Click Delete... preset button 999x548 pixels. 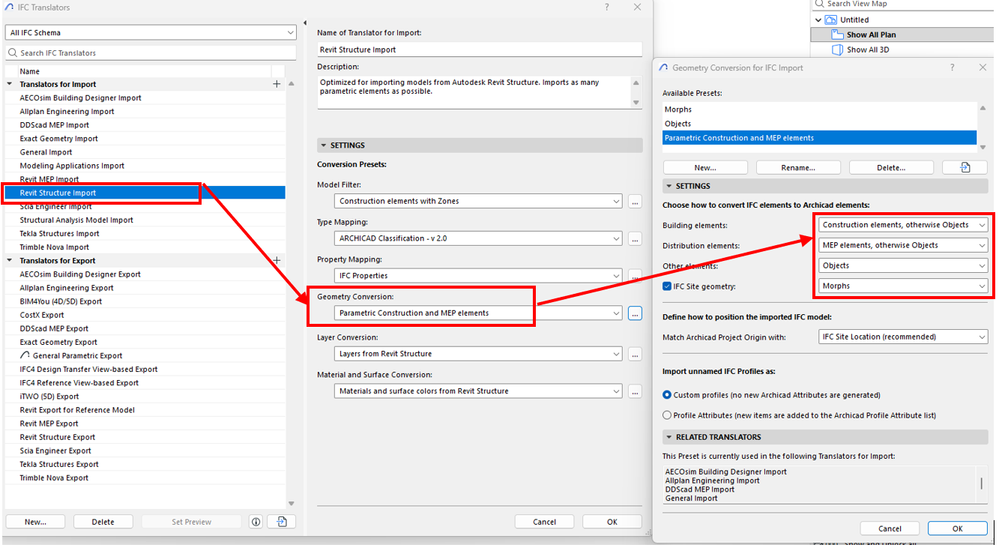(891, 168)
